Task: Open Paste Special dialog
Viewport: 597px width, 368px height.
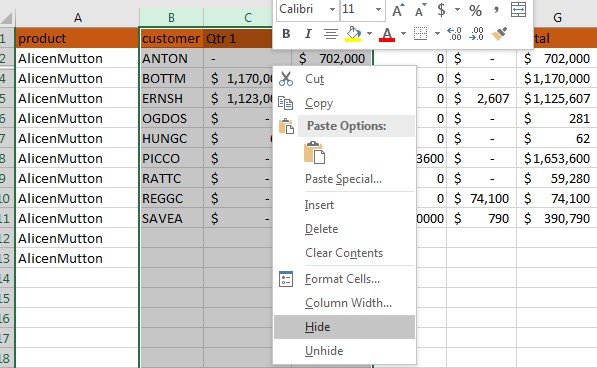Action: click(345, 179)
